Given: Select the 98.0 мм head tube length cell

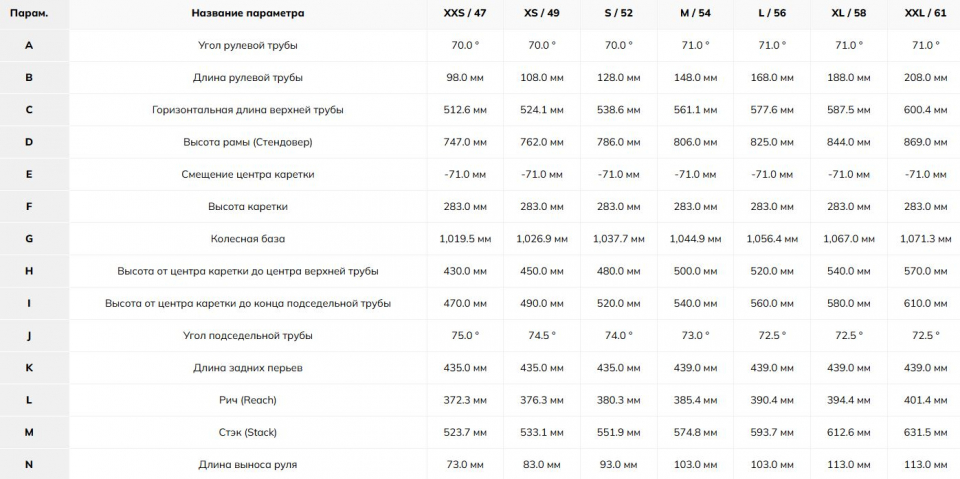Looking at the screenshot, I should (465, 78).
